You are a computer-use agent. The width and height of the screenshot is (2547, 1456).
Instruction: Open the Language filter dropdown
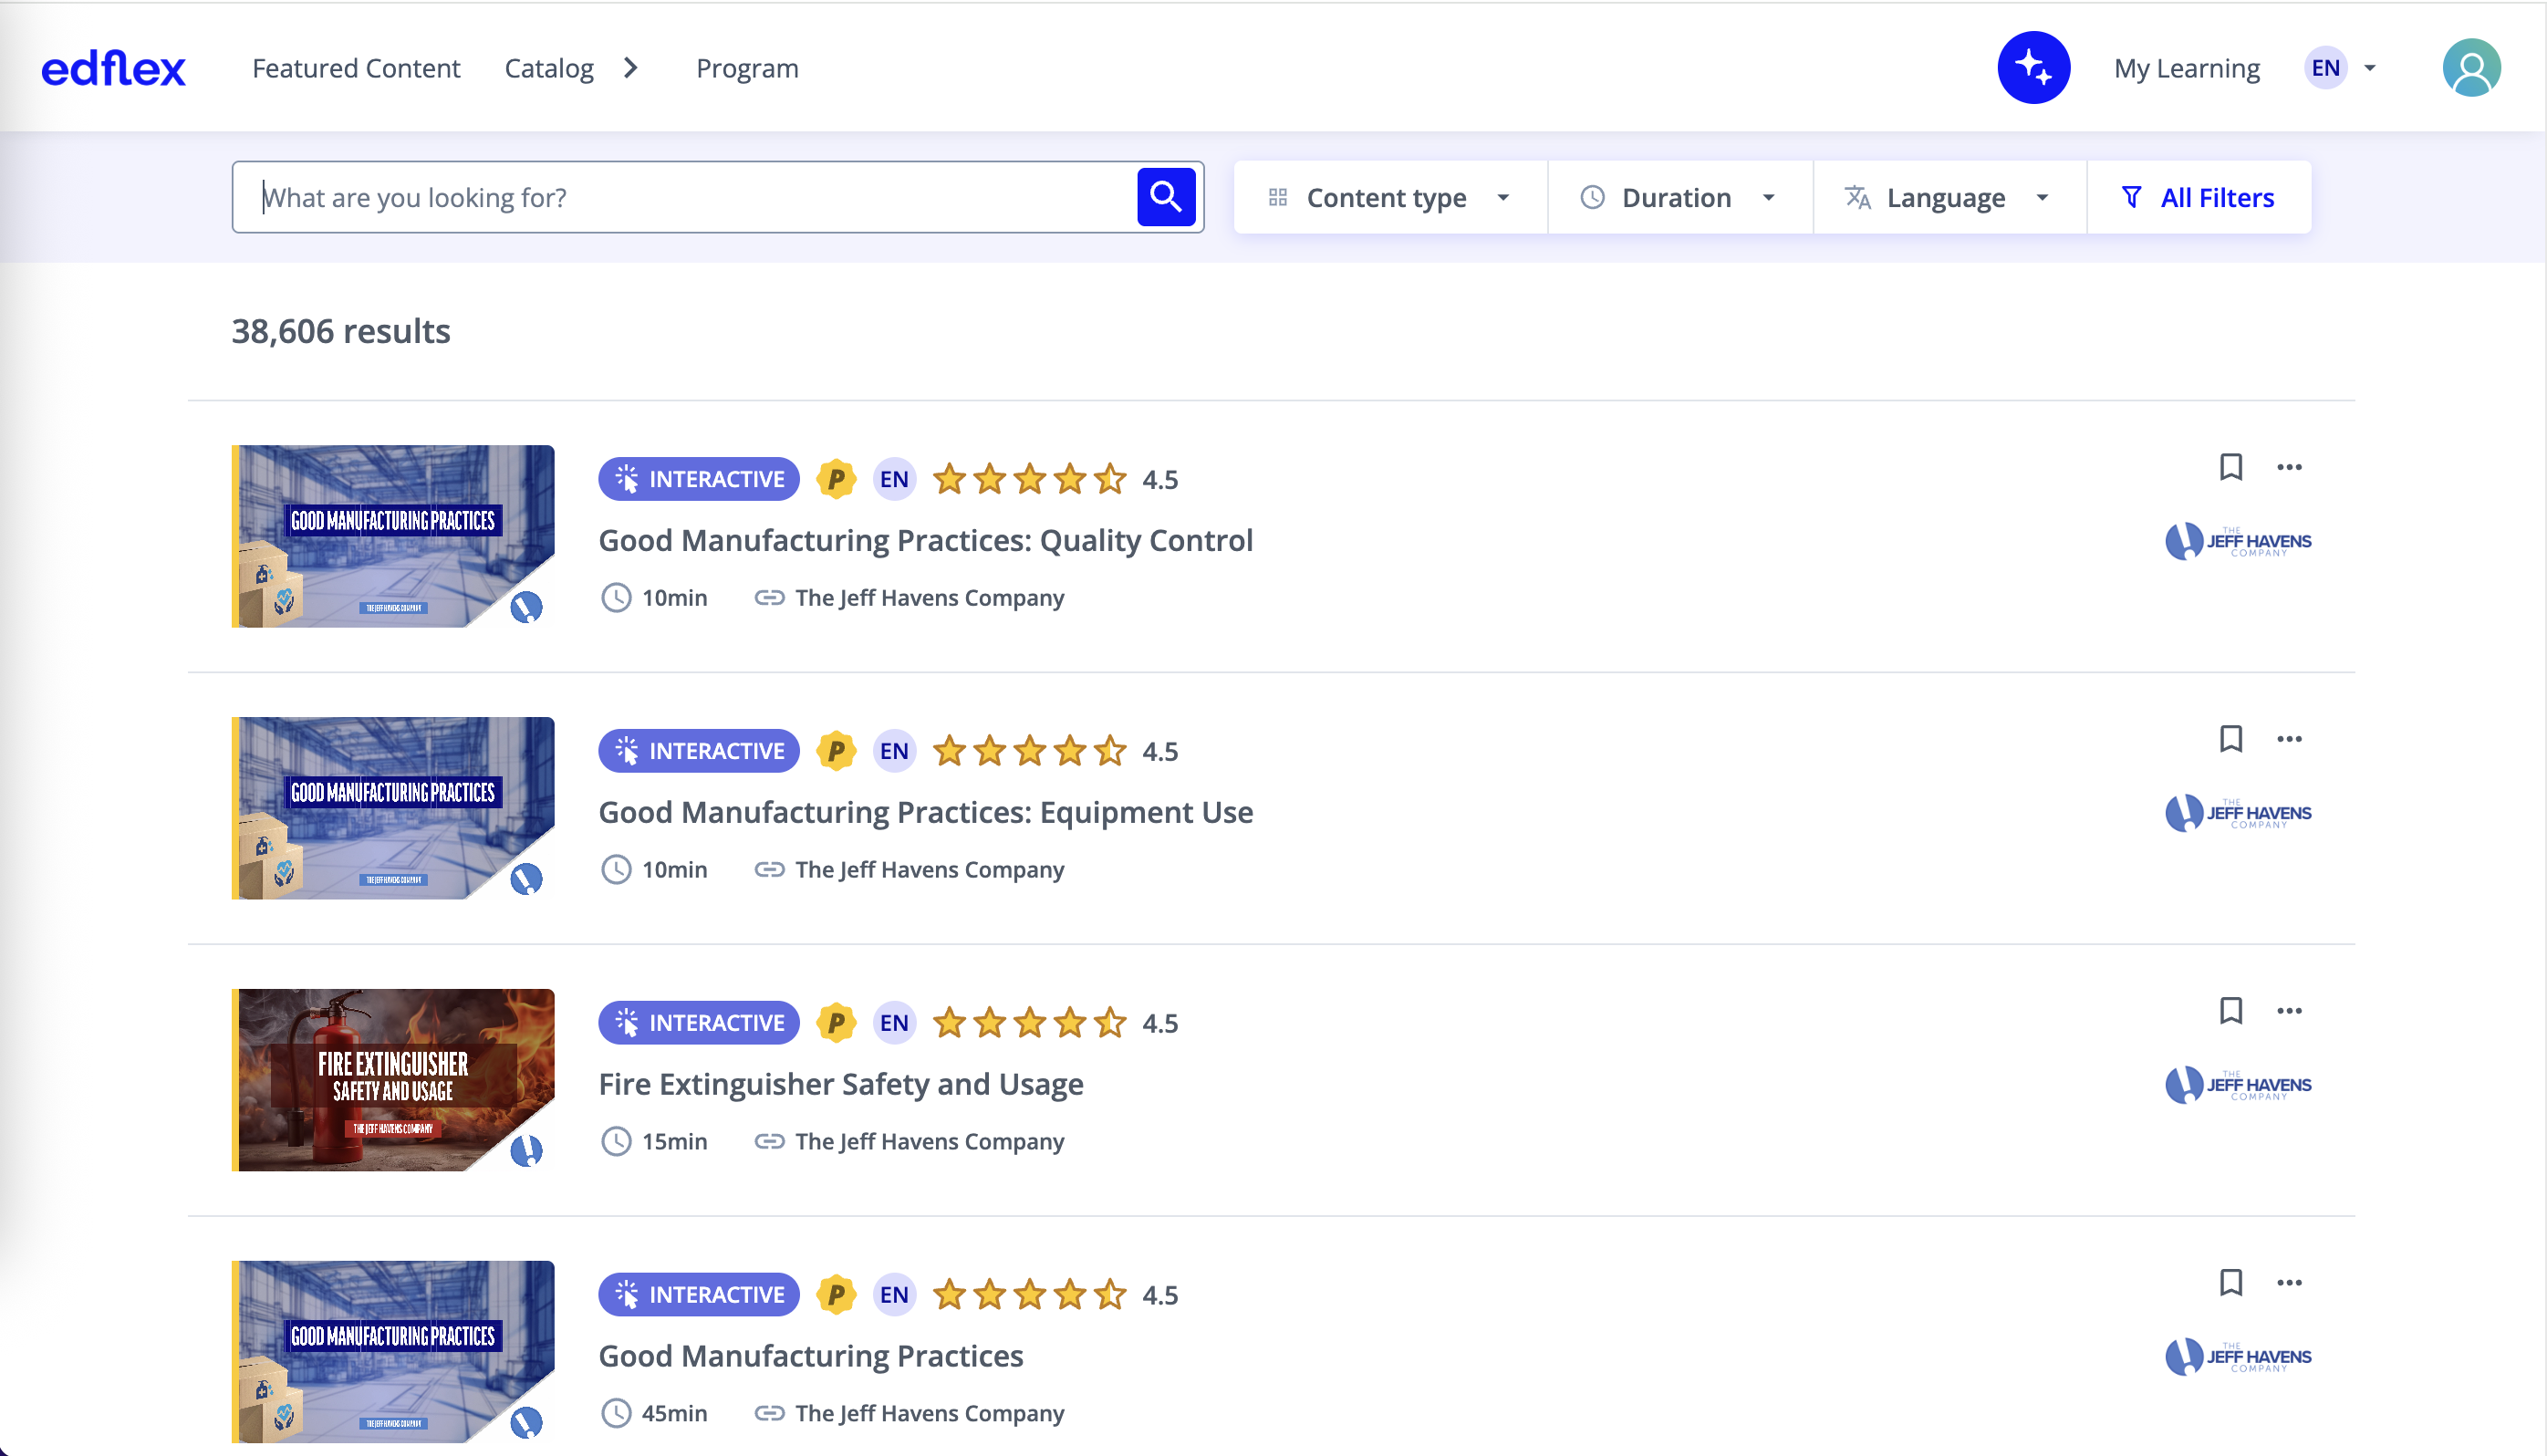coord(1949,198)
